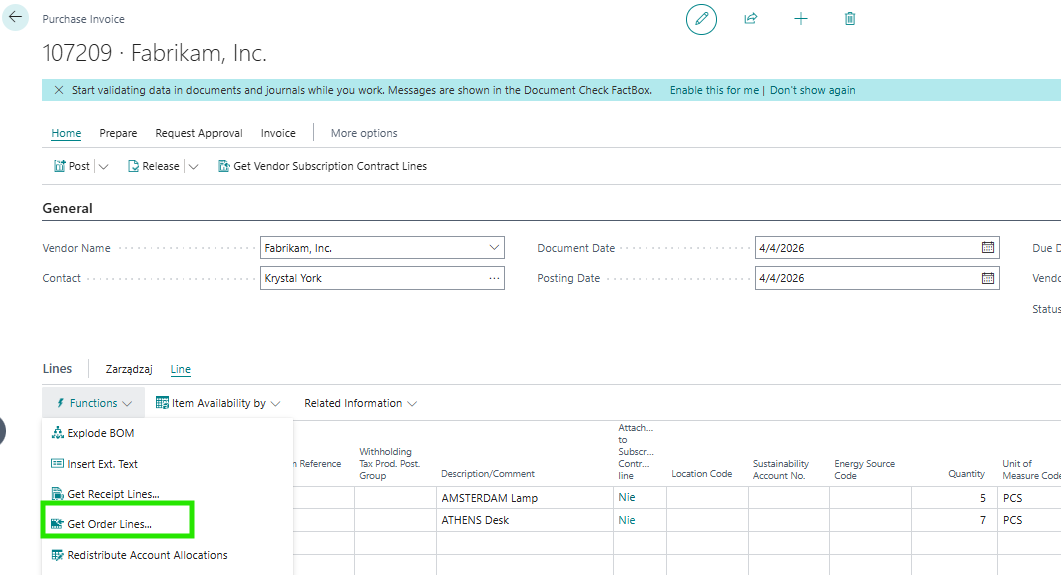Click the plus icon for new invoice
Screen dimensions: 1061x575
[801, 19]
